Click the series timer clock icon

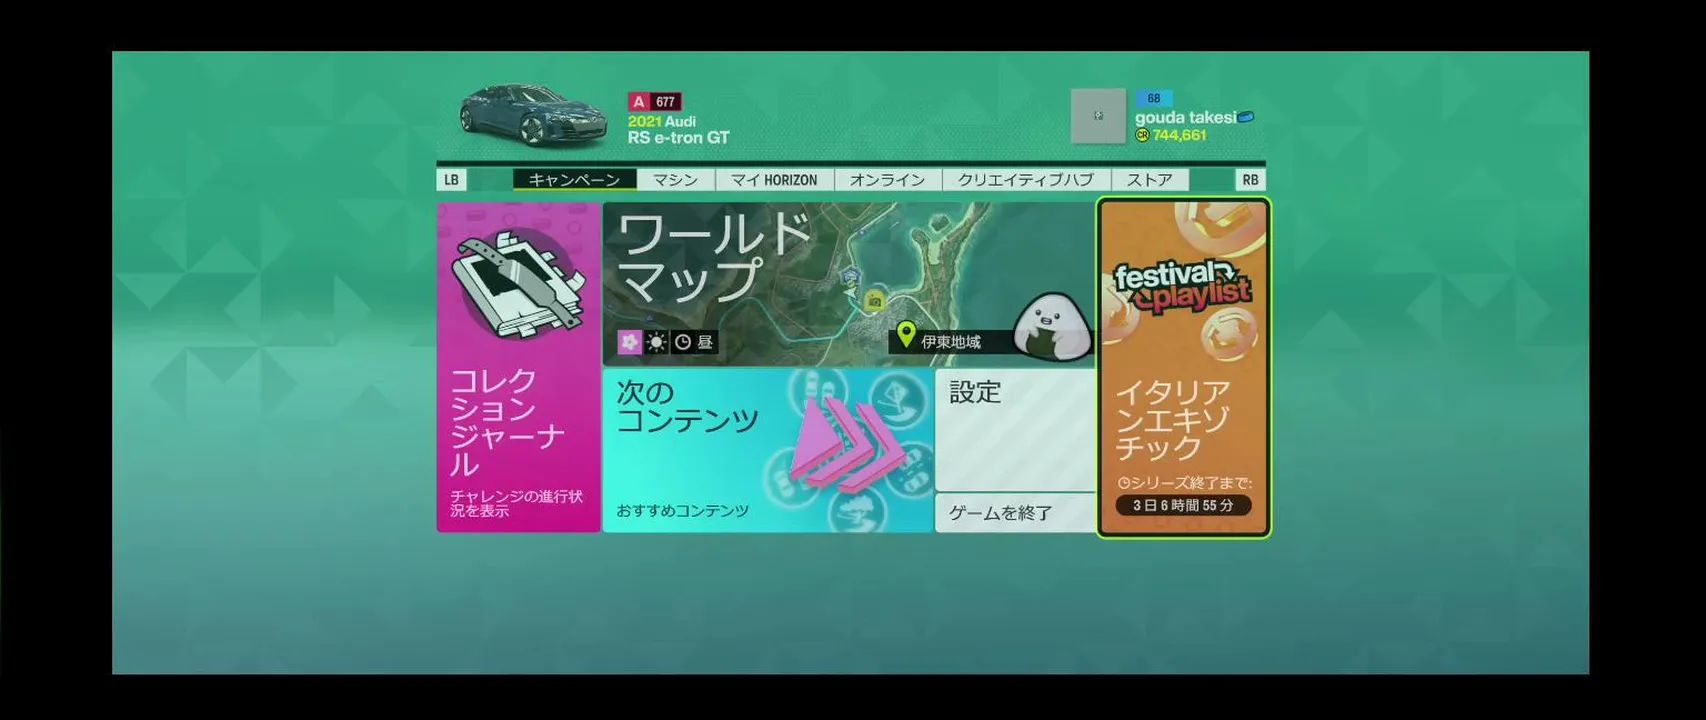pyautogui.click(x=1123, y=483)
